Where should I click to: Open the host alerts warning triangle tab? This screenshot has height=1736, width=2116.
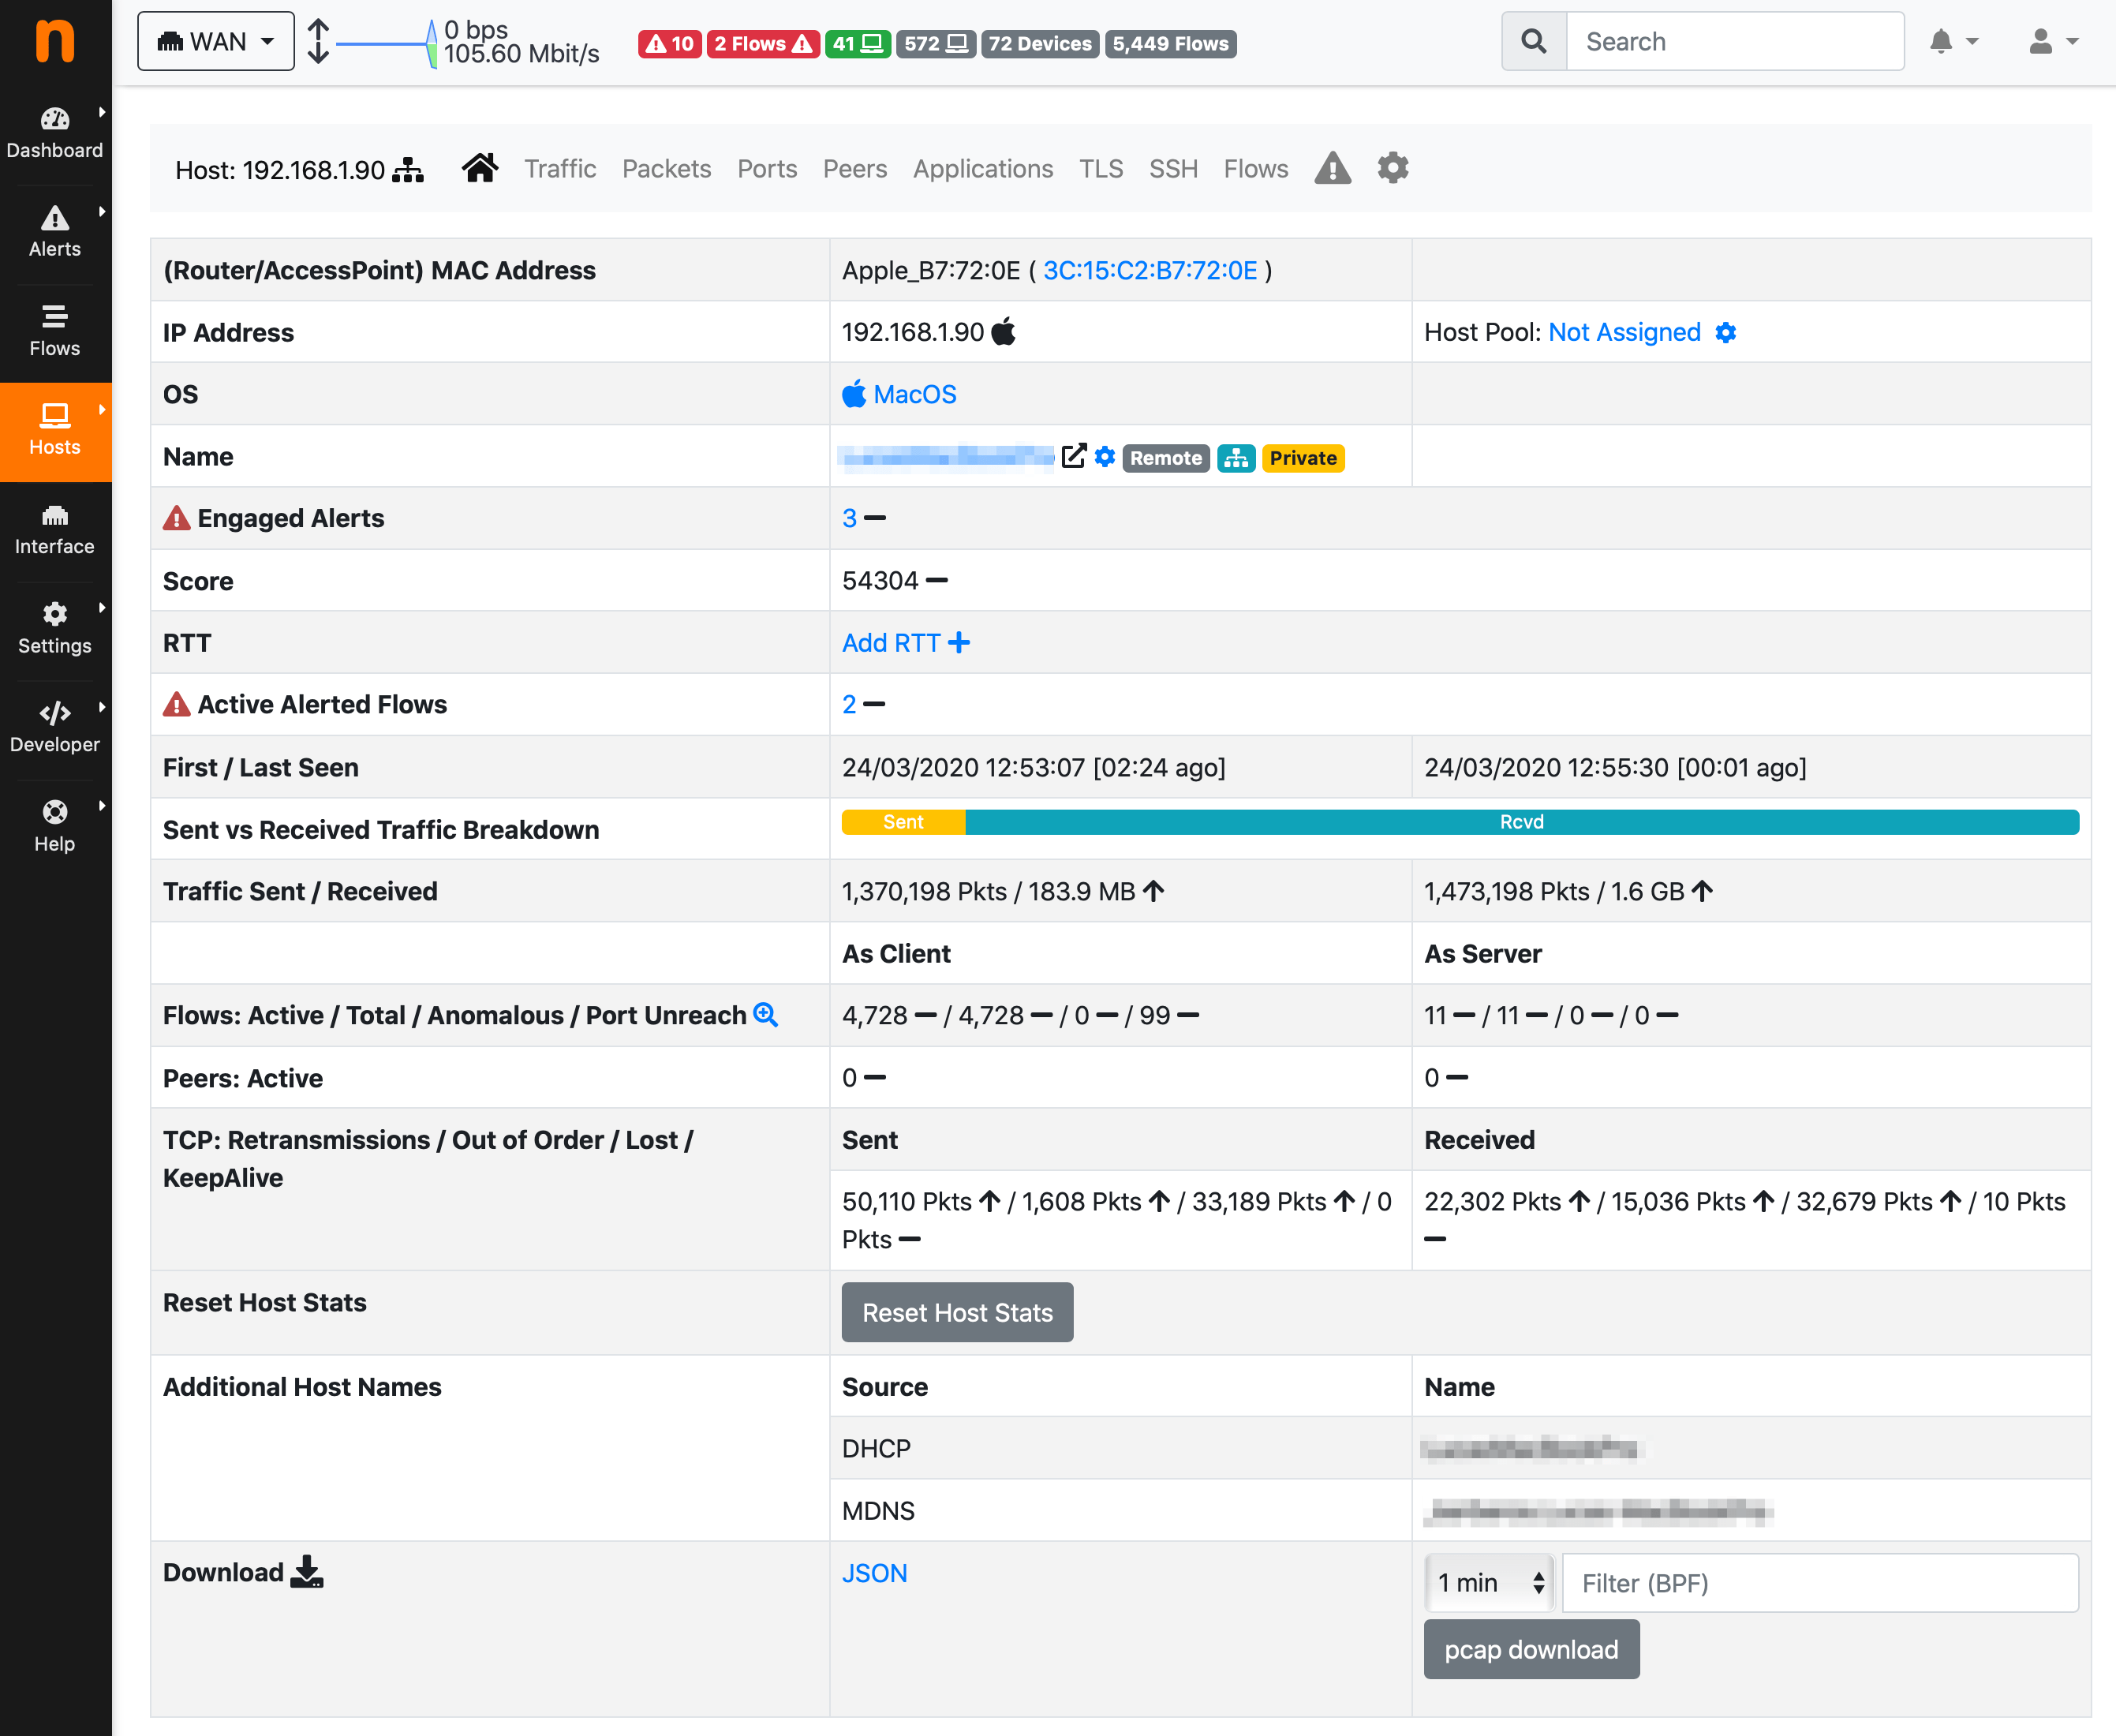click(1332, 168)
